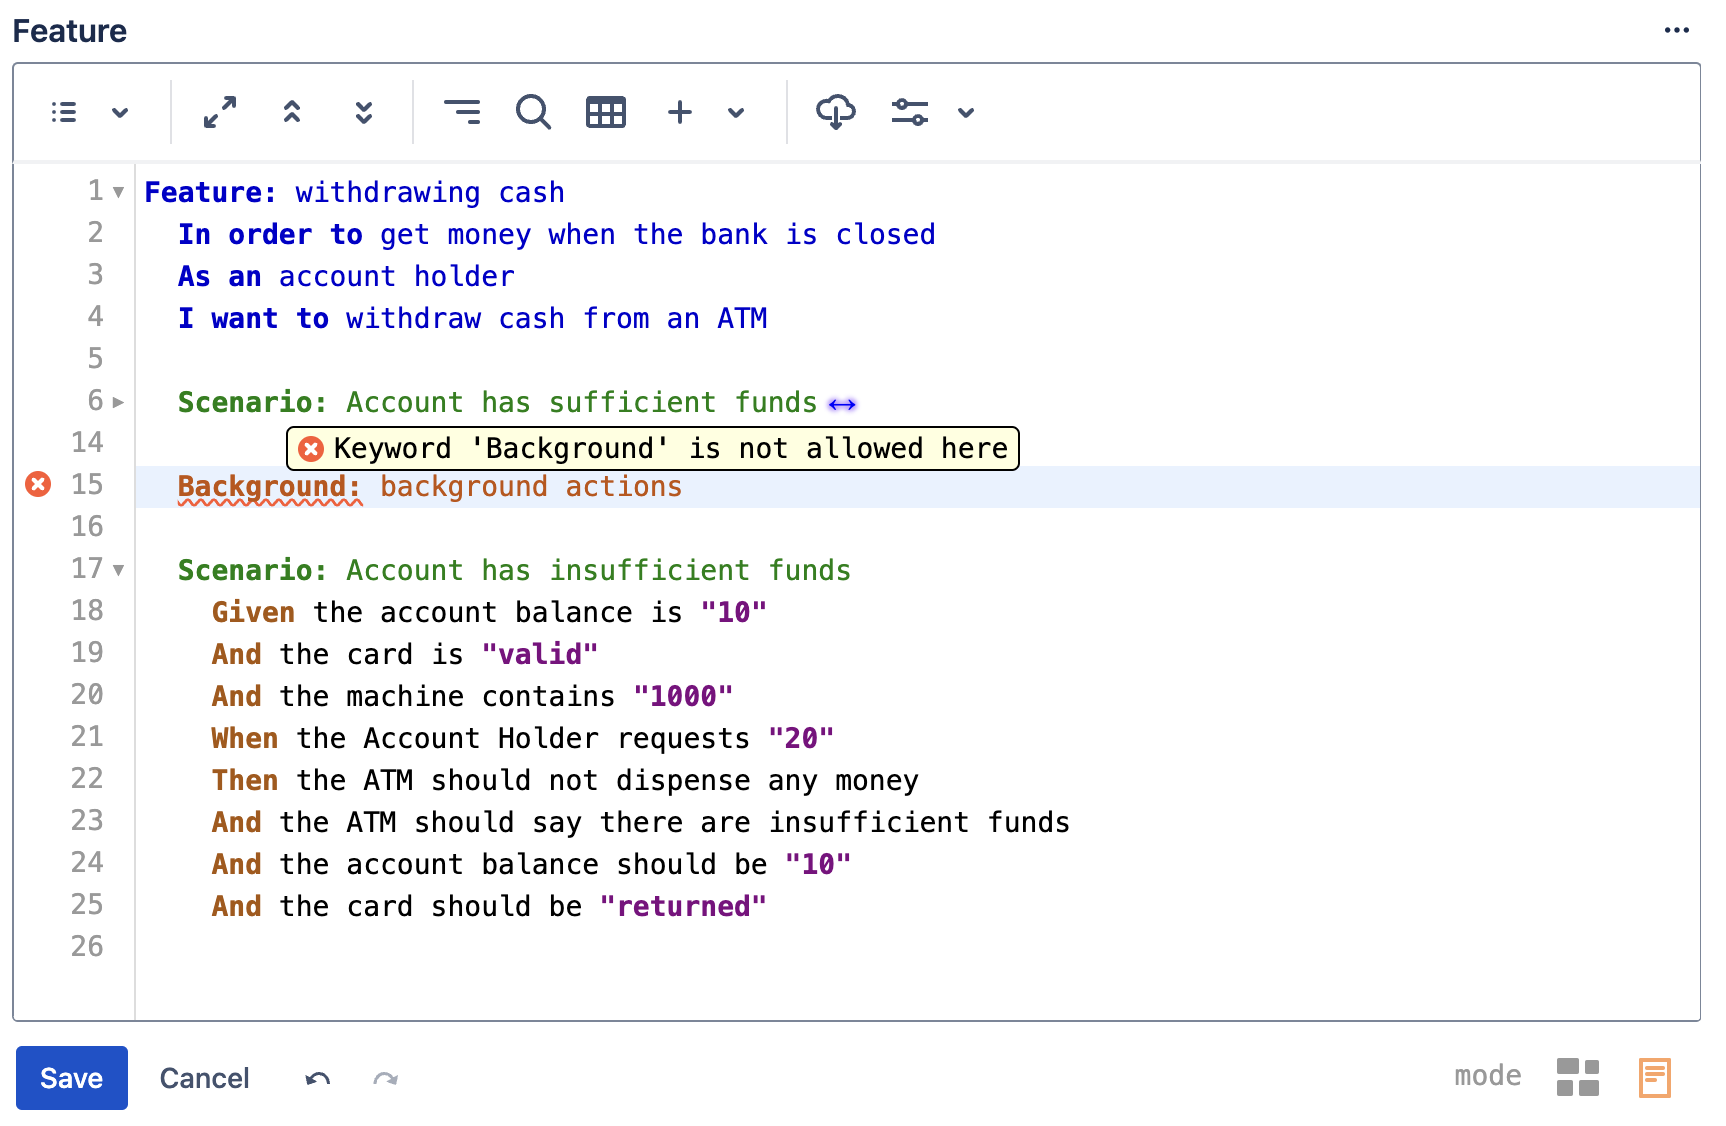Viewport: 1726px width, 1126px height.
Task: Insert a table using the grid icon
Action: [606, 112]
